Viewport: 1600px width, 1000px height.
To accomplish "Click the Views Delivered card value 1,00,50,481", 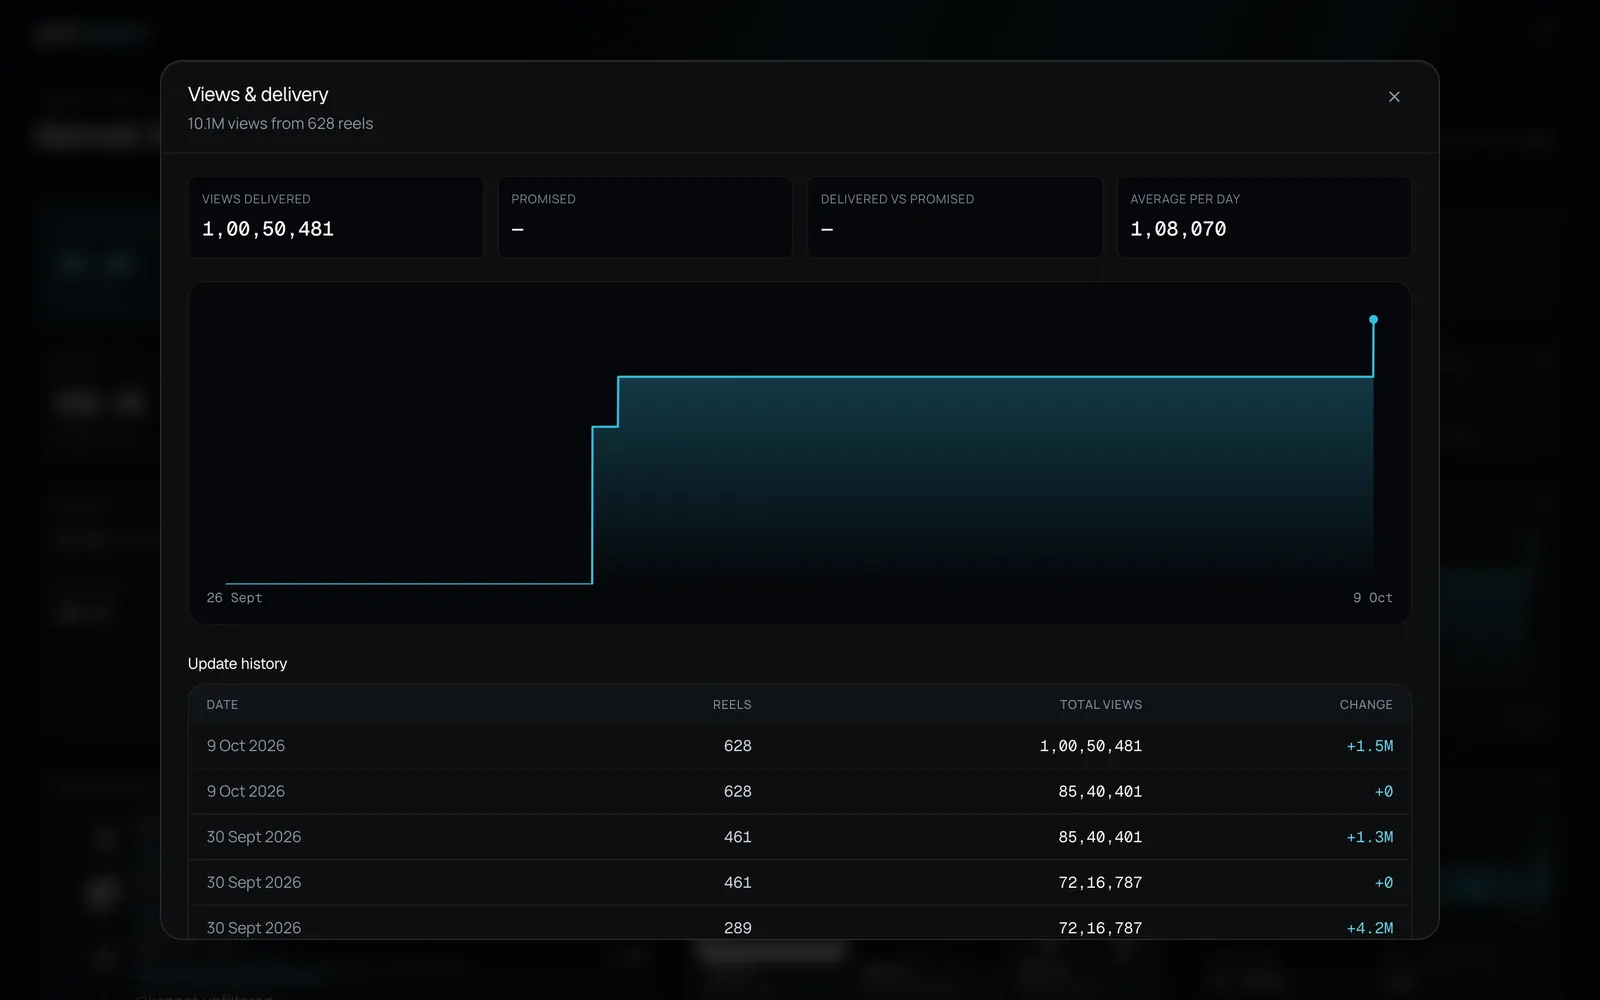I will [x=268, y=229].
